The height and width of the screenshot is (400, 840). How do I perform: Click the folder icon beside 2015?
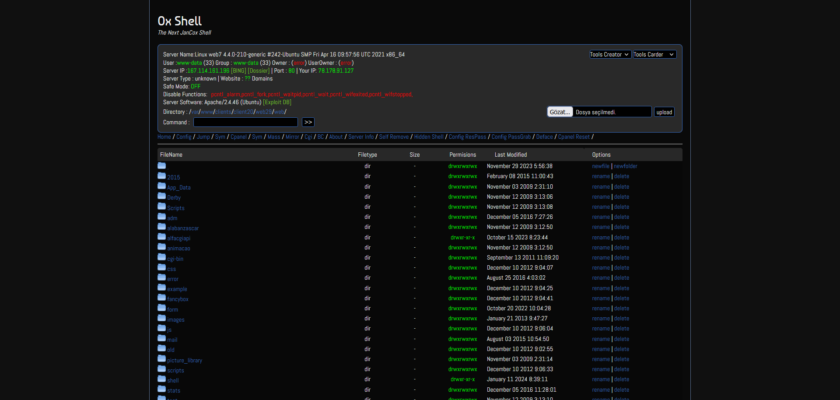pyautogui.click(x=162, y=176)
